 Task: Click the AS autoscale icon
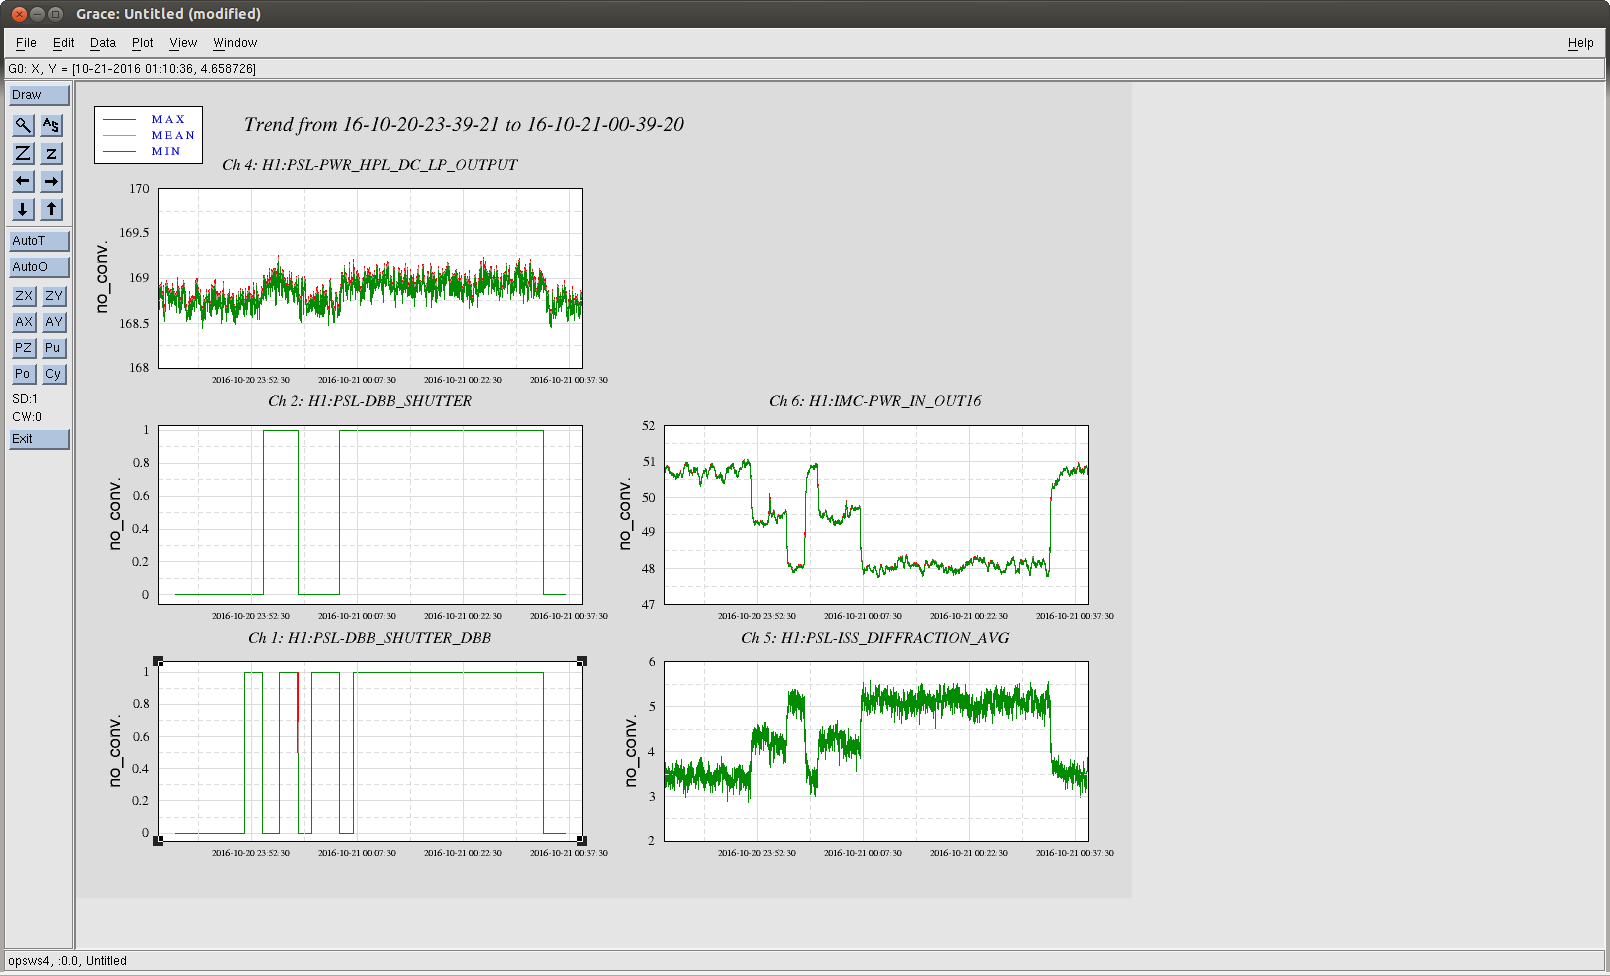52,125
